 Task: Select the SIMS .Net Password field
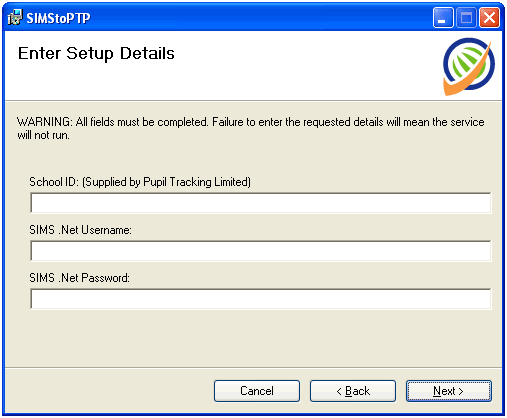click(261, 299)
